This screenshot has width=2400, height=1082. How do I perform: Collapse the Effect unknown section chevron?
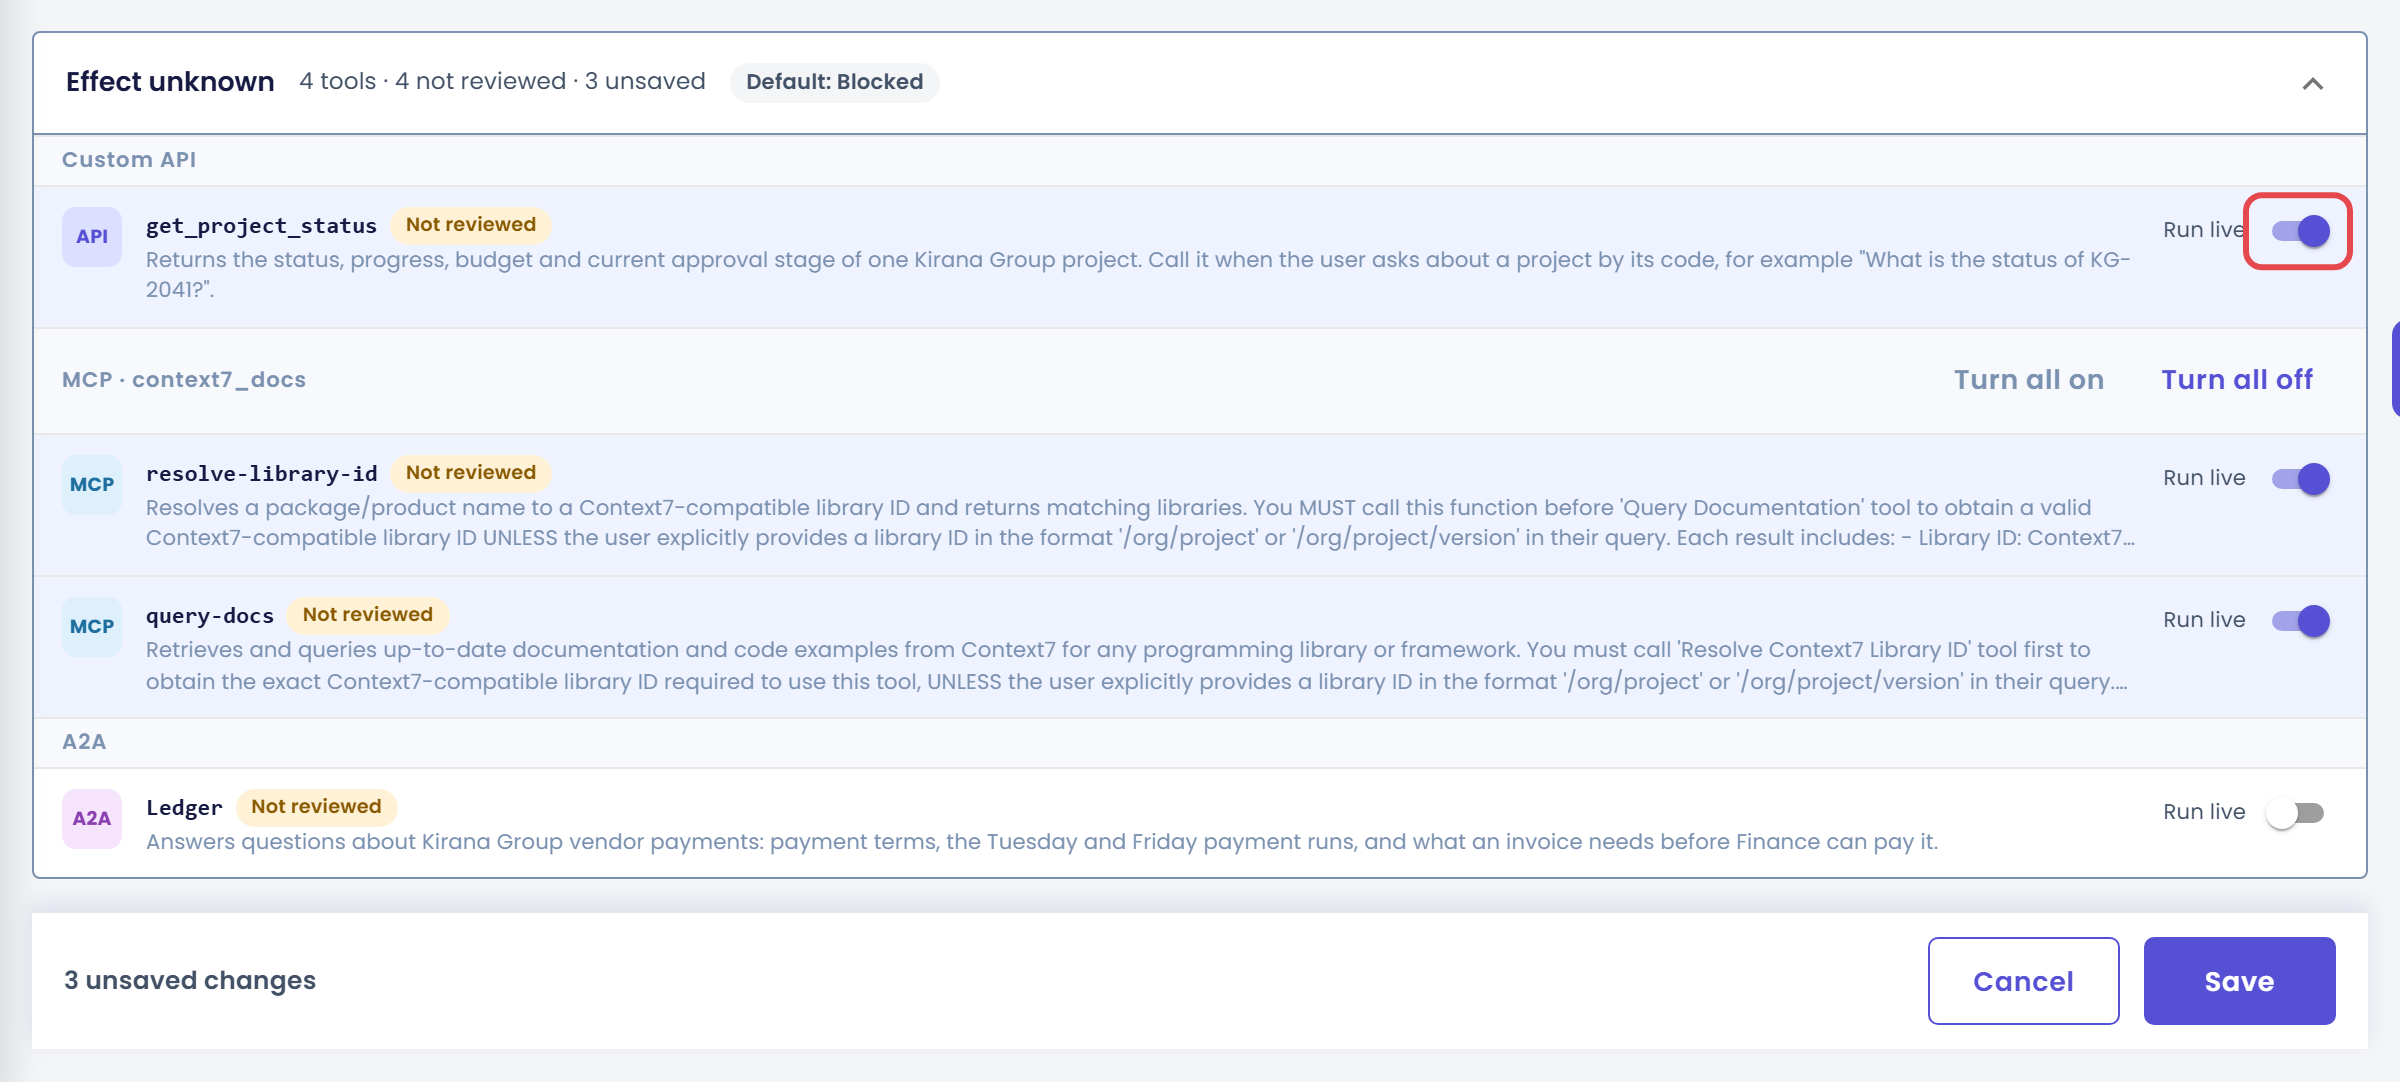[x=2312, y=83]
